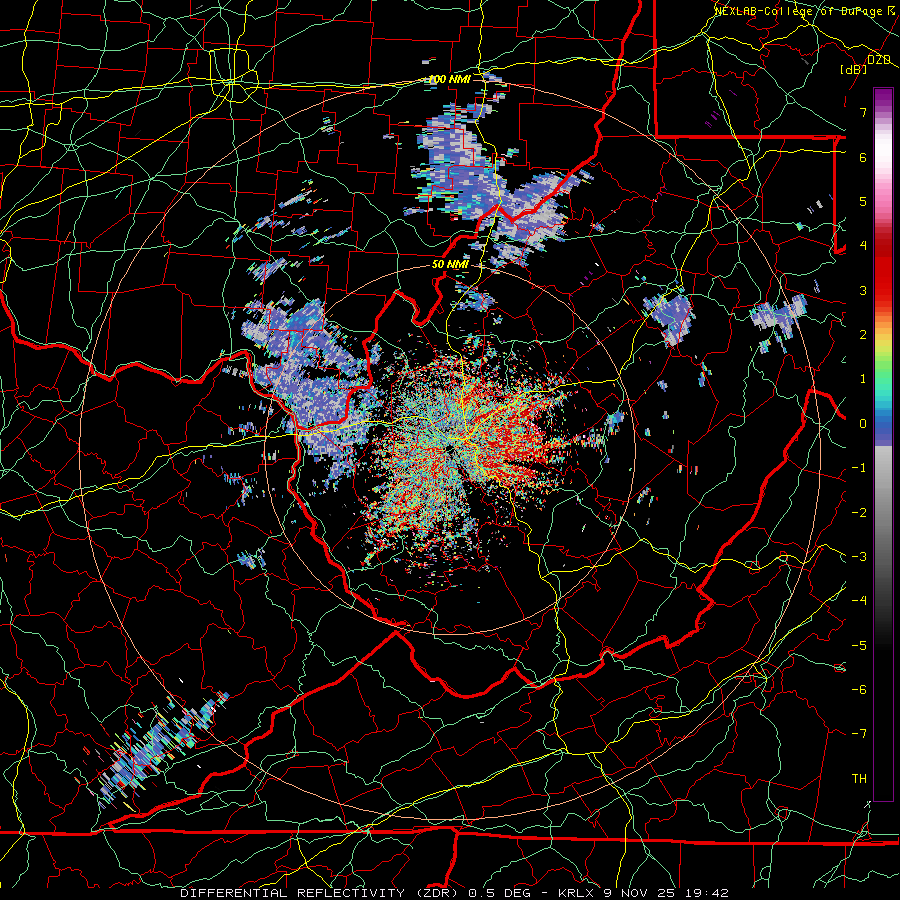
Task: Click the -3 tick label on the color scale
Action: pos(859,557)
